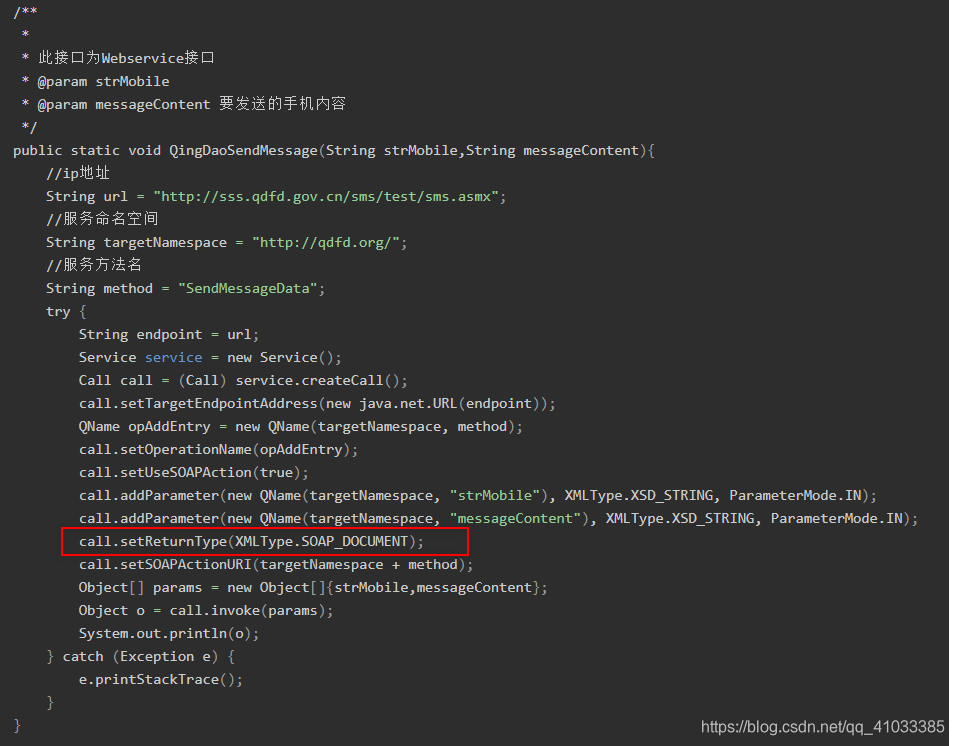The image size is (955, 746).
Task: Select the System.out.println(o) line
Action: [x=168, y=633]
